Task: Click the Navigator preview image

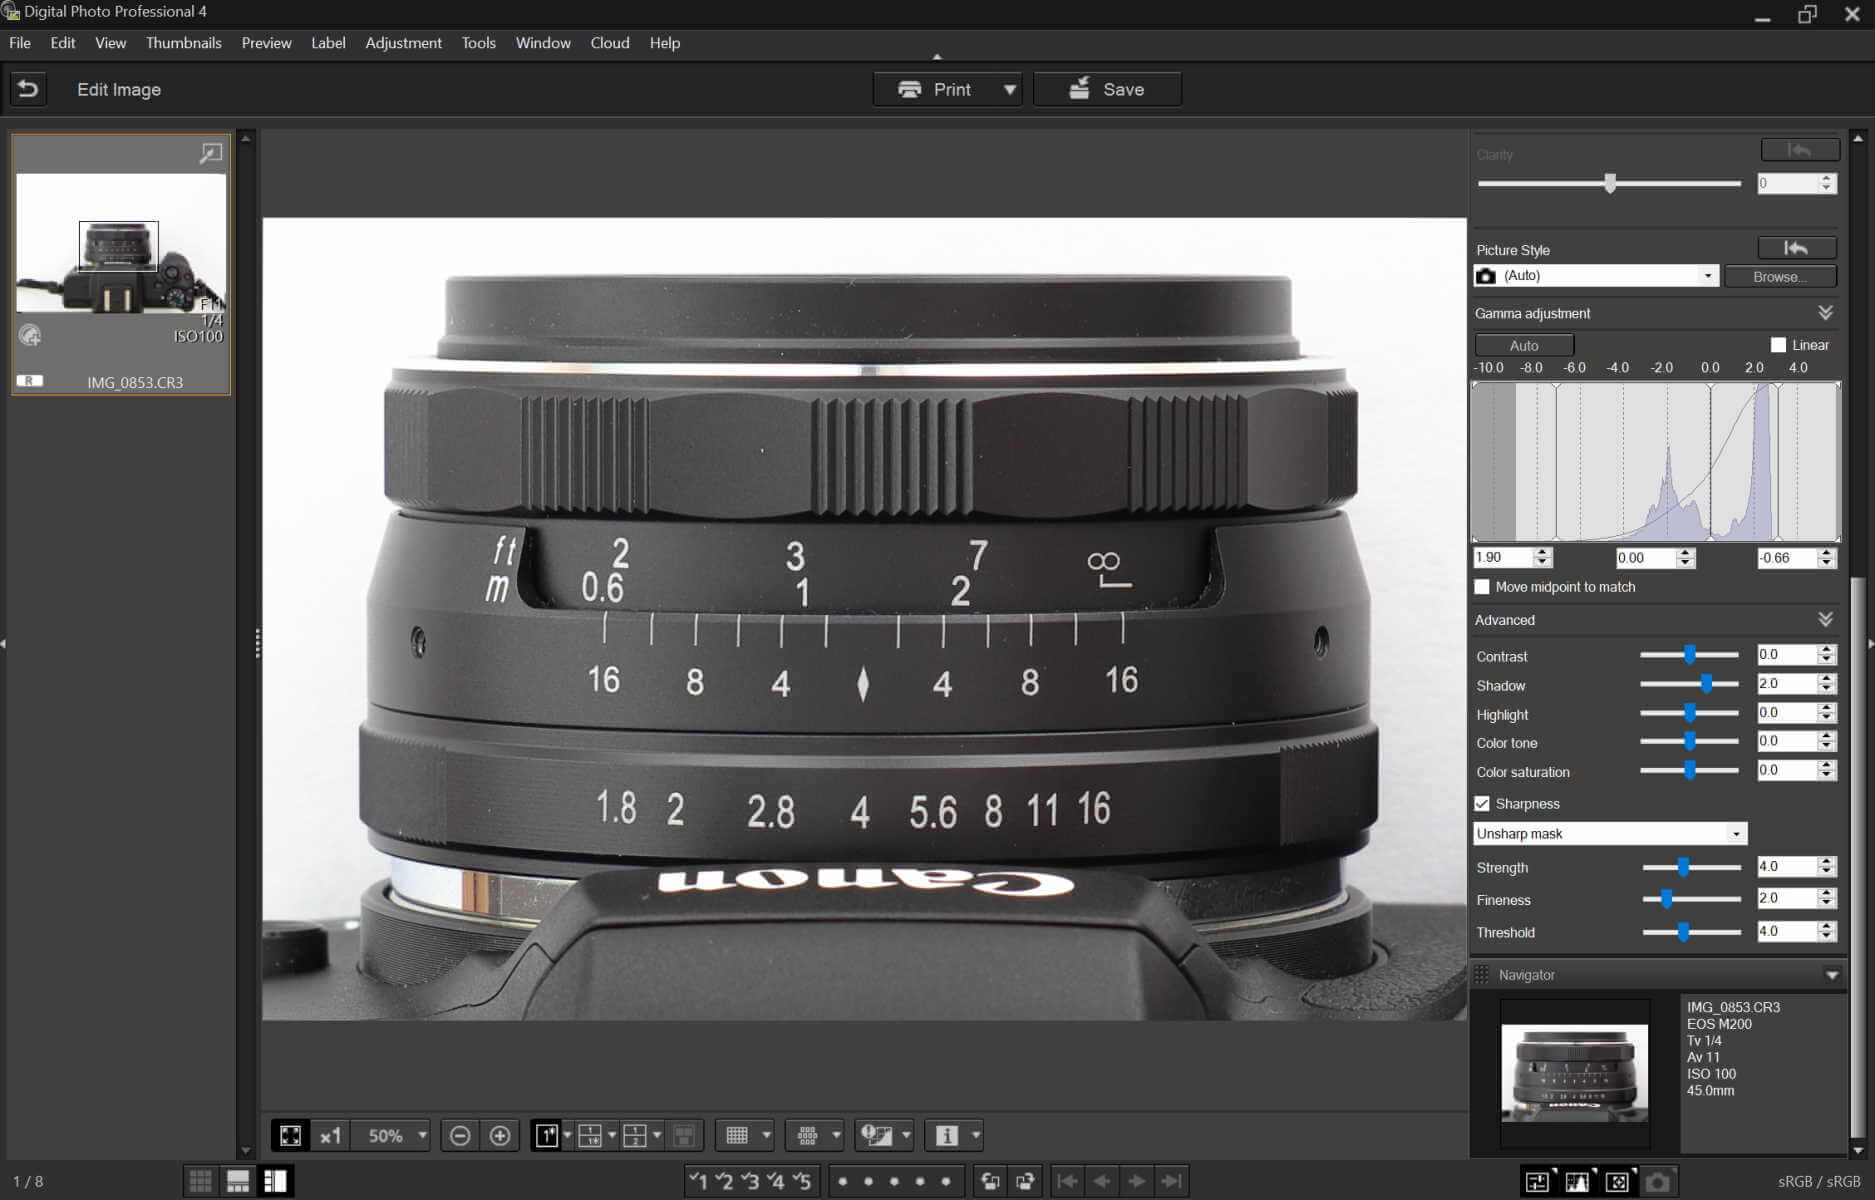Action: point(1575,1073)
